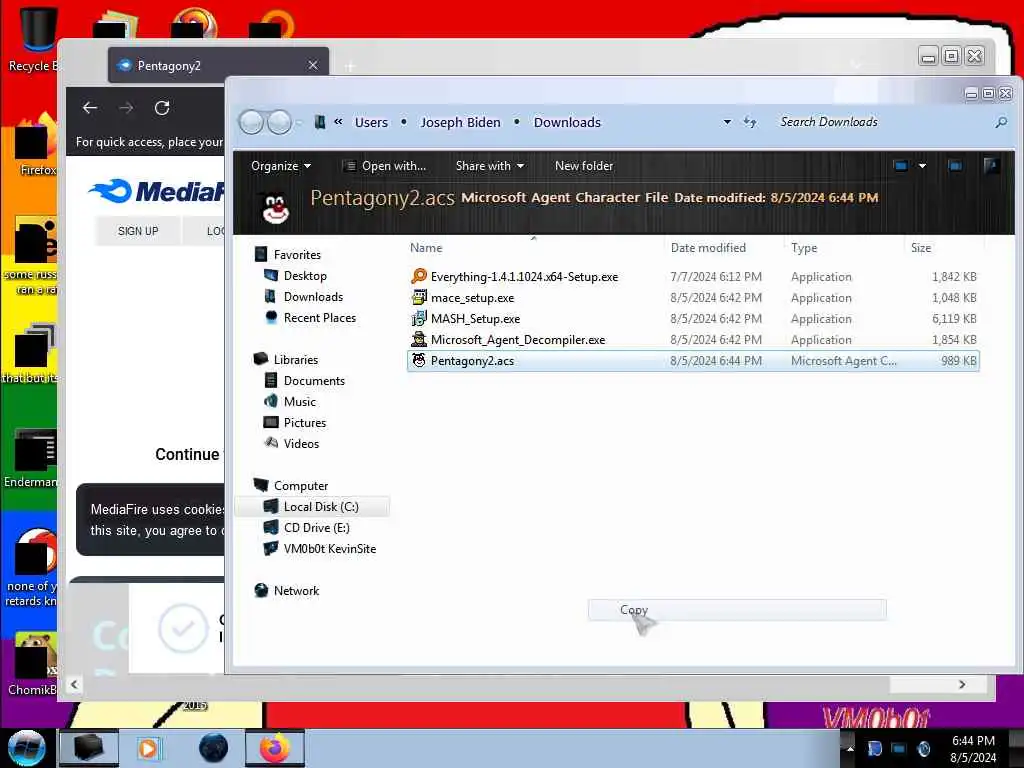Sort by Size column header
The image size is (1024, 768).
[921, 248]
